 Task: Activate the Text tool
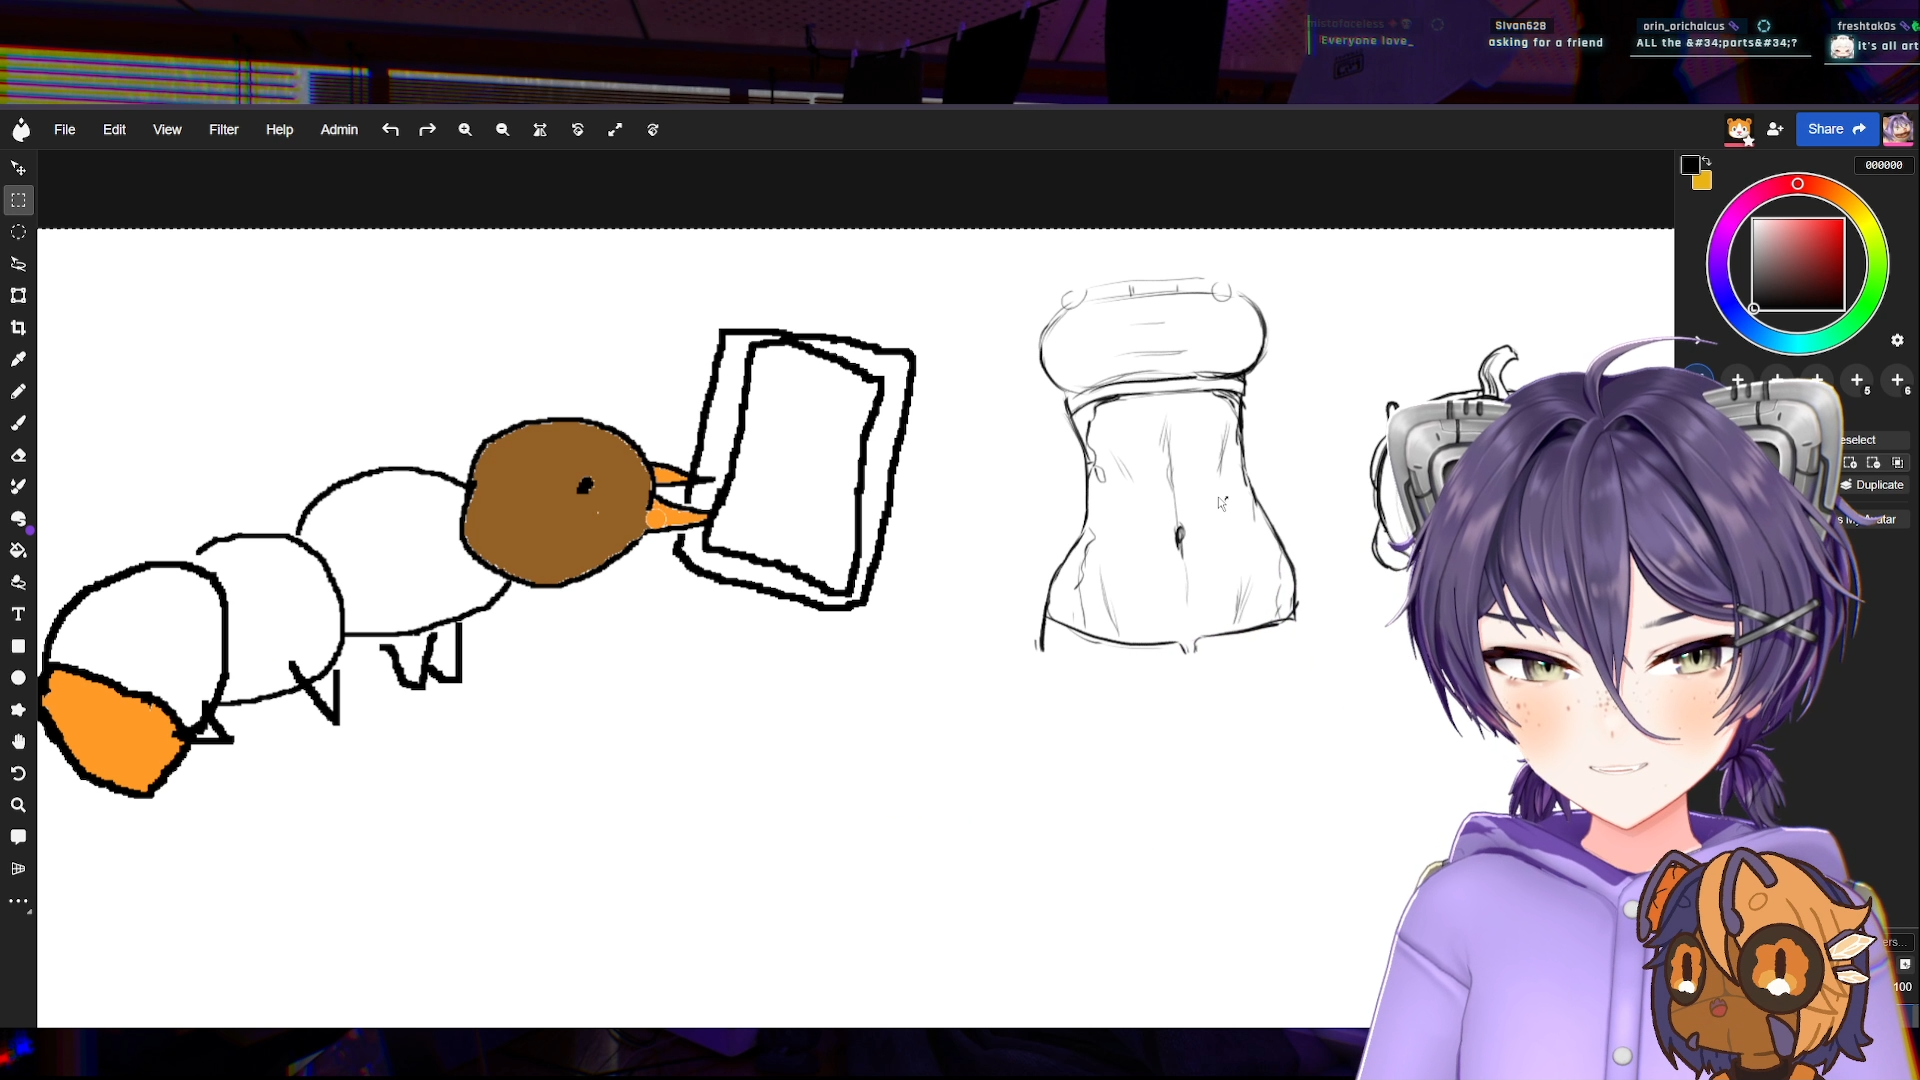point(18,614)
